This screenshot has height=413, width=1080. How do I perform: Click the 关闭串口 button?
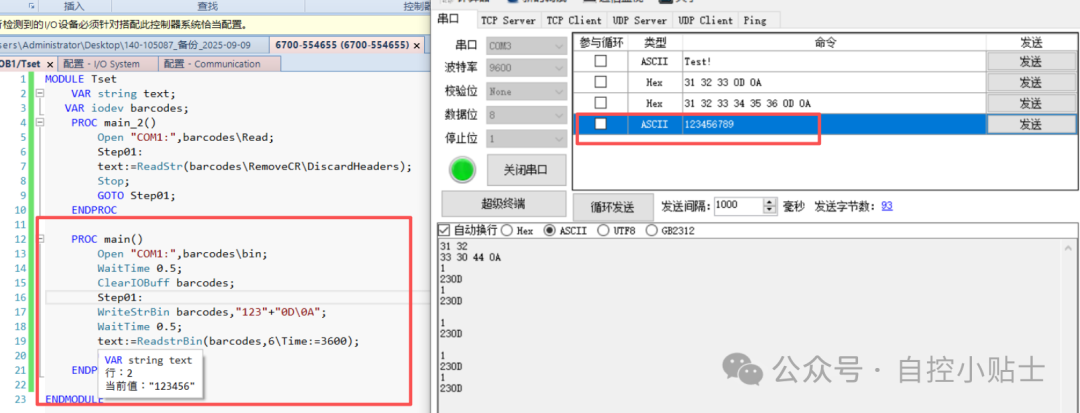[527, 170]
